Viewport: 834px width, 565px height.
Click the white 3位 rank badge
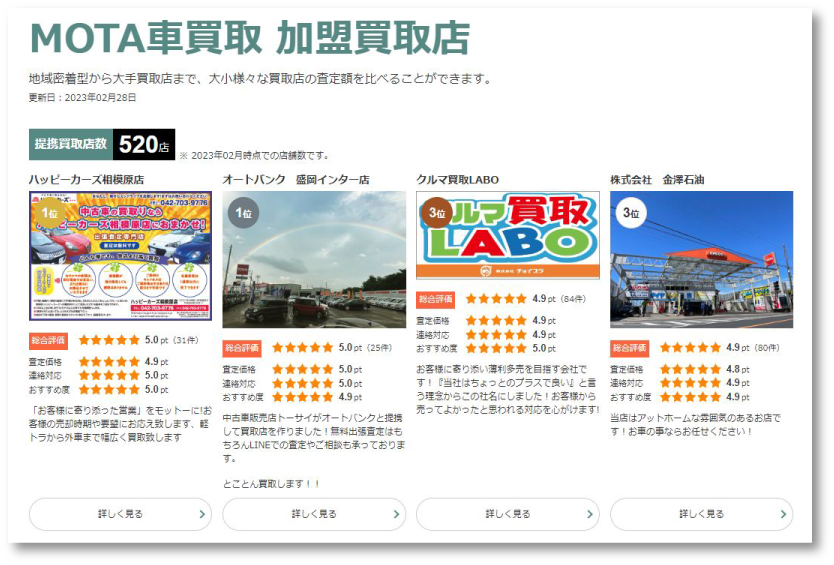click(630, 213)
